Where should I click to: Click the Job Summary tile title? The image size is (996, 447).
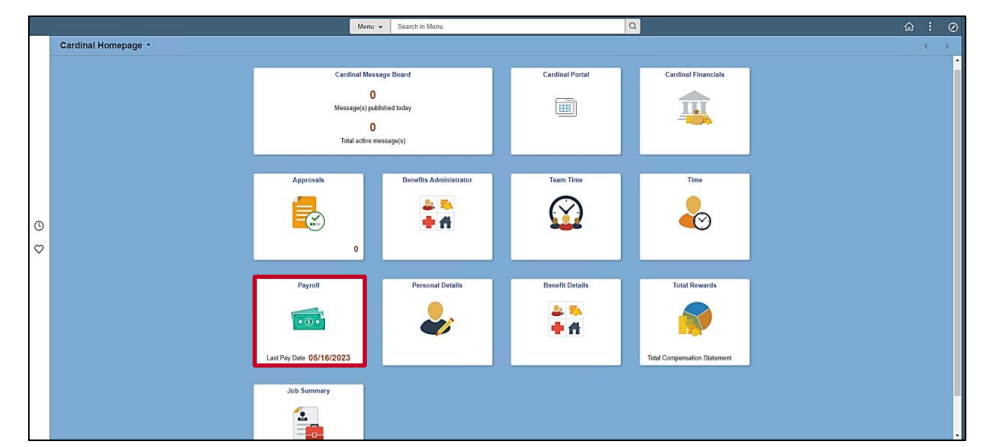coord(308,390)
